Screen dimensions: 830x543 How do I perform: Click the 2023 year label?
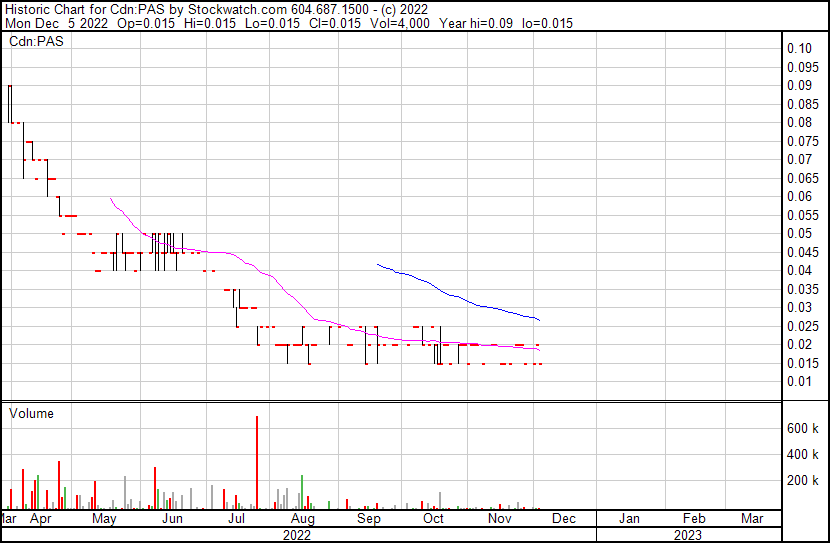[687, 535]
